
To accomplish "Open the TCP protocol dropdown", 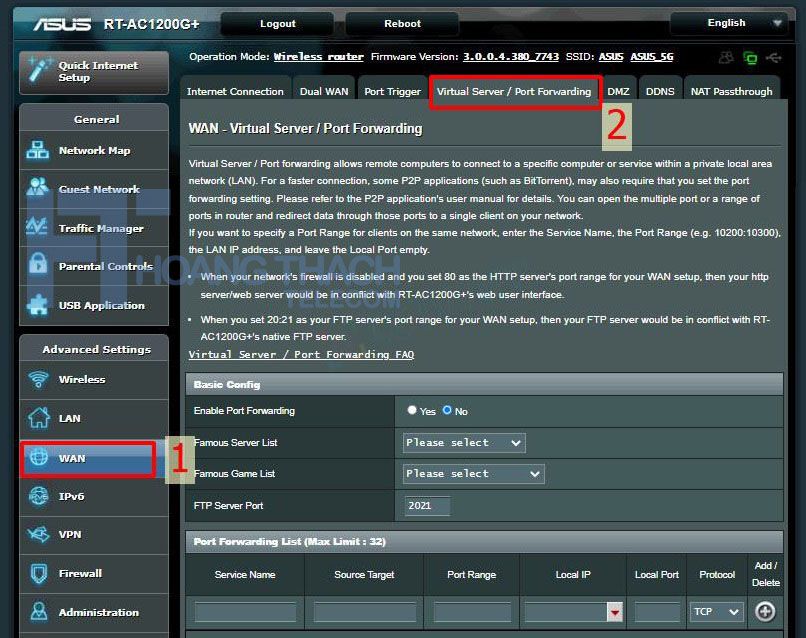I will coord(716,612).
